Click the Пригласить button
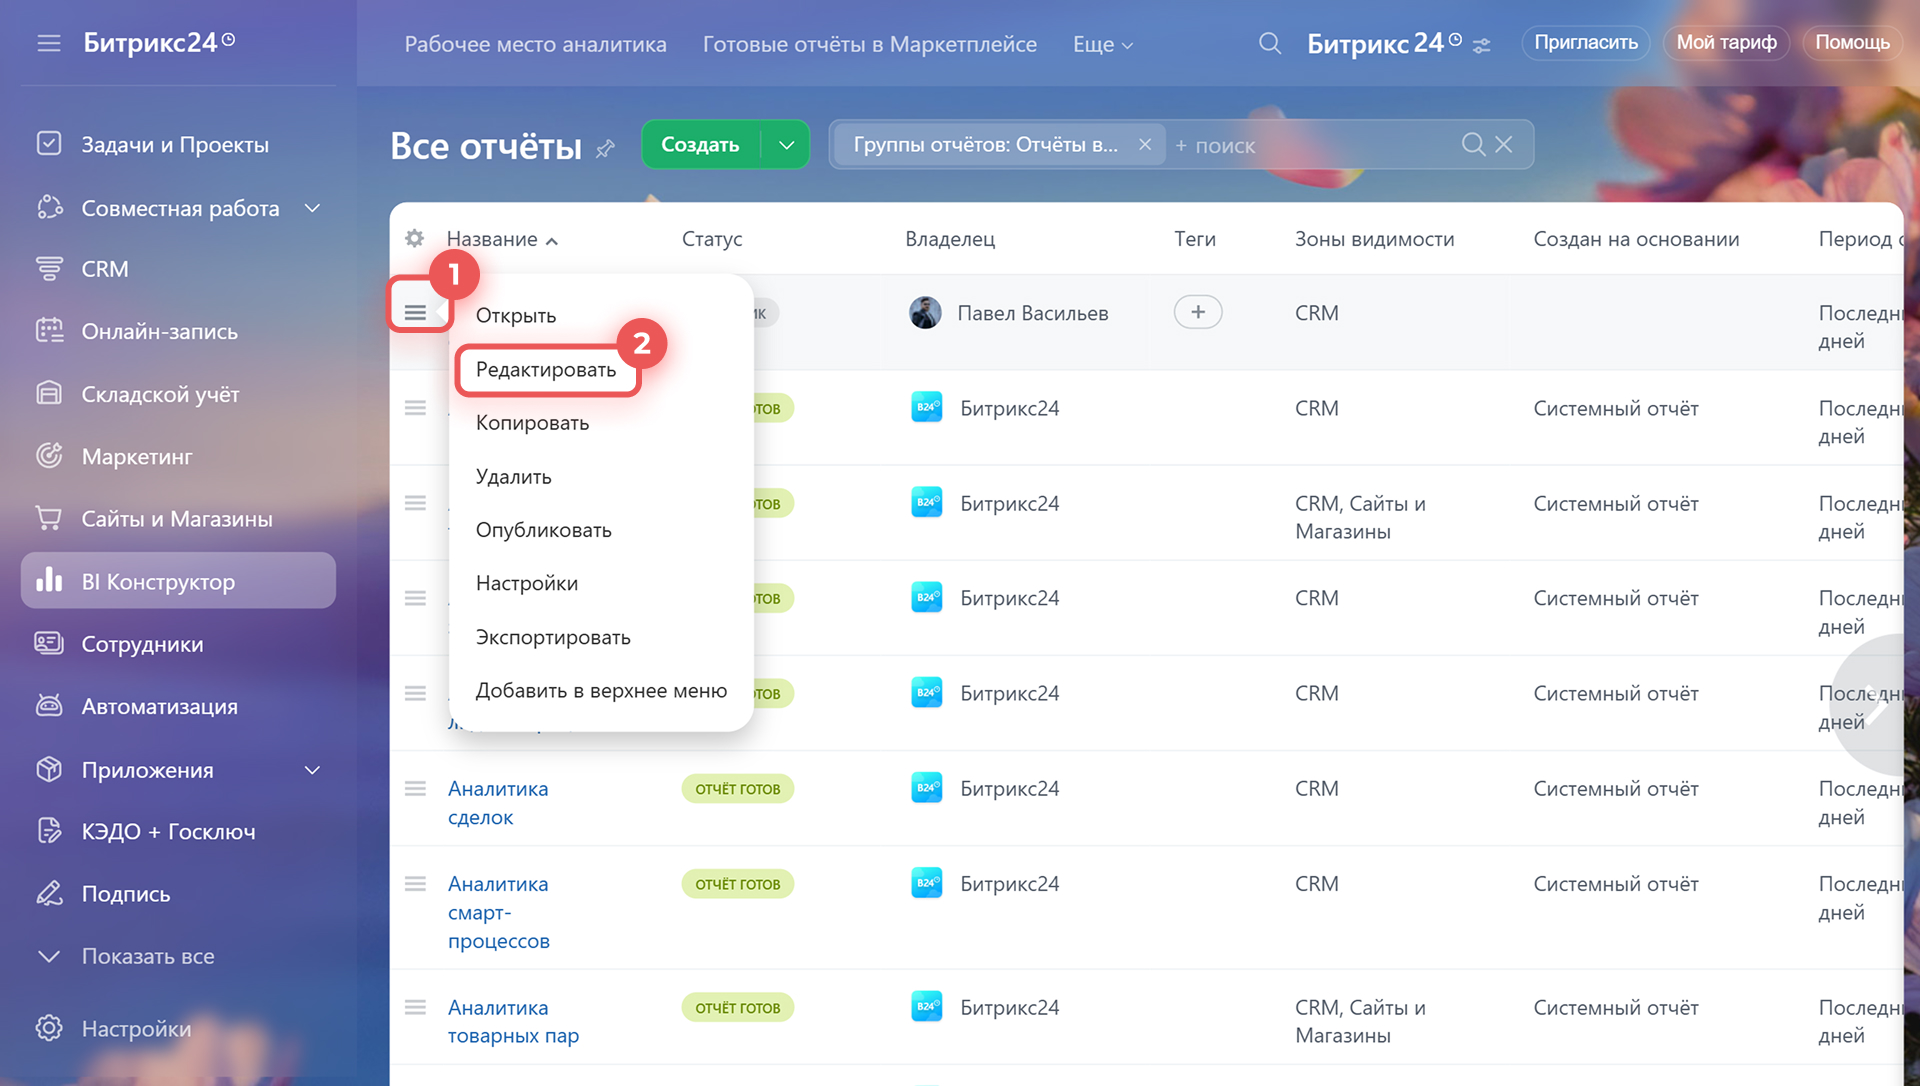Viewport: 1920px width, 1086px height. 1586,42
